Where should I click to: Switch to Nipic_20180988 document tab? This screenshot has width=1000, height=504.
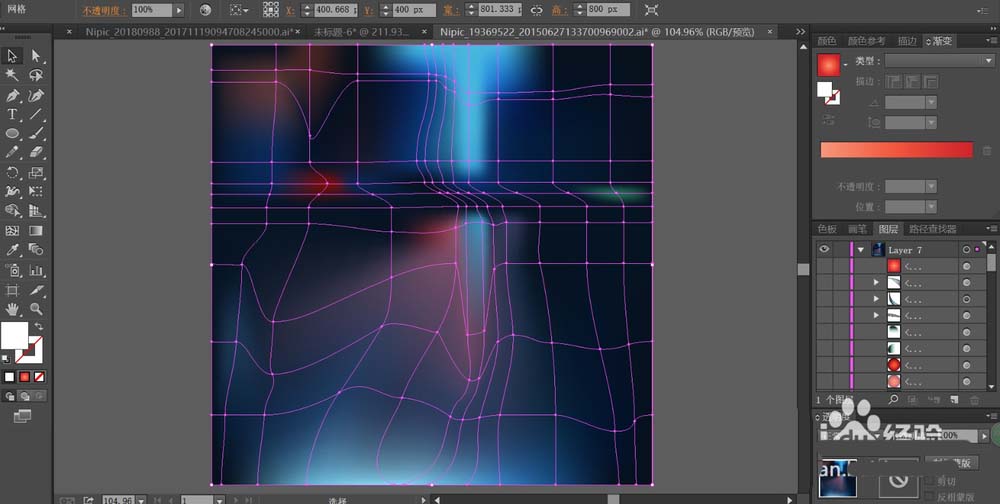(x=191, y=32)
